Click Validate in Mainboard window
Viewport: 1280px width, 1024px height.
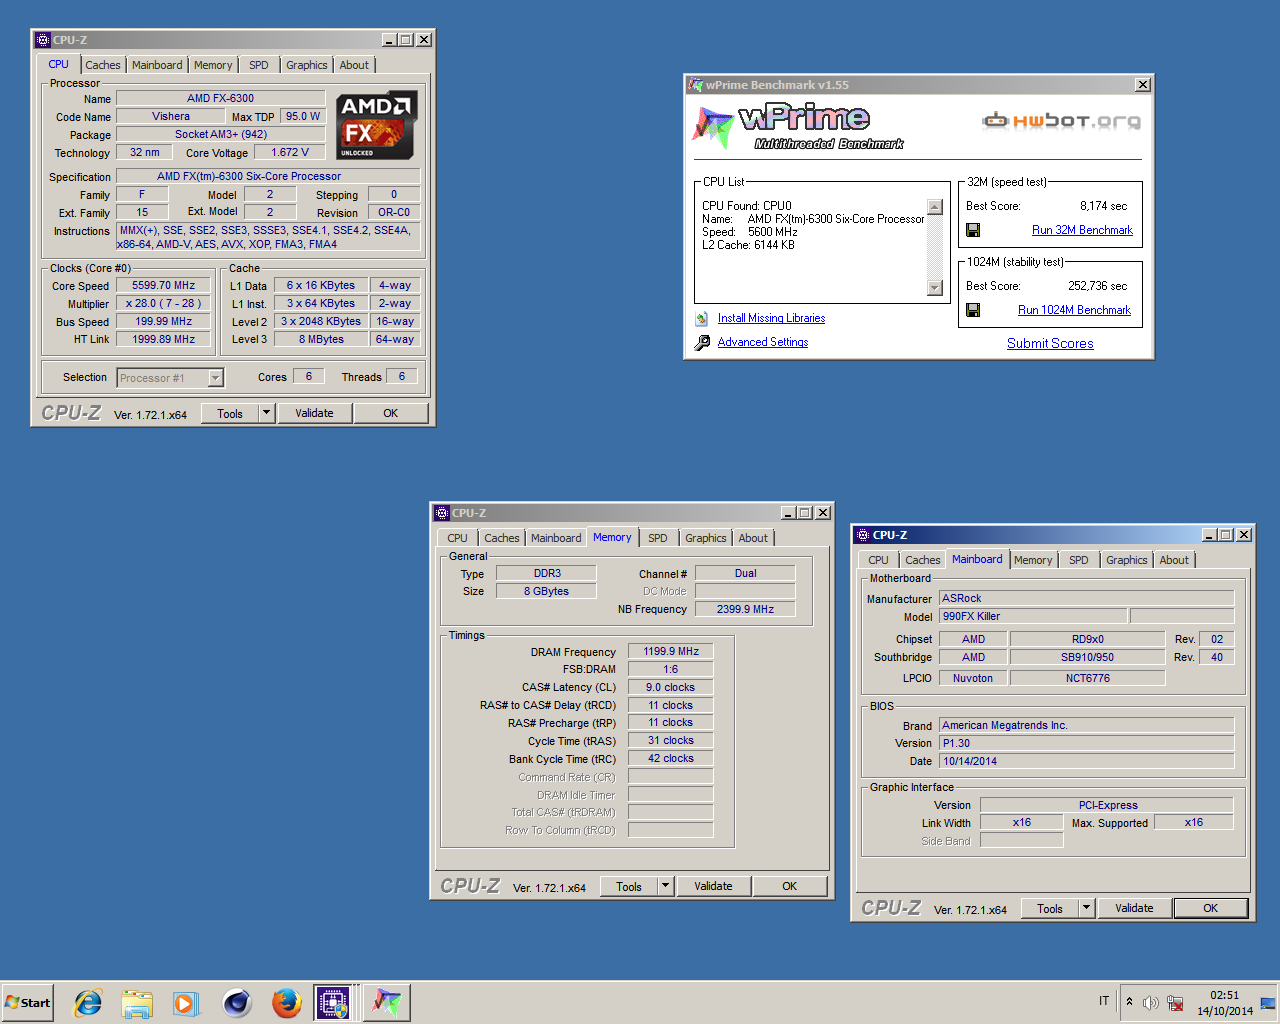(1134, 908)
